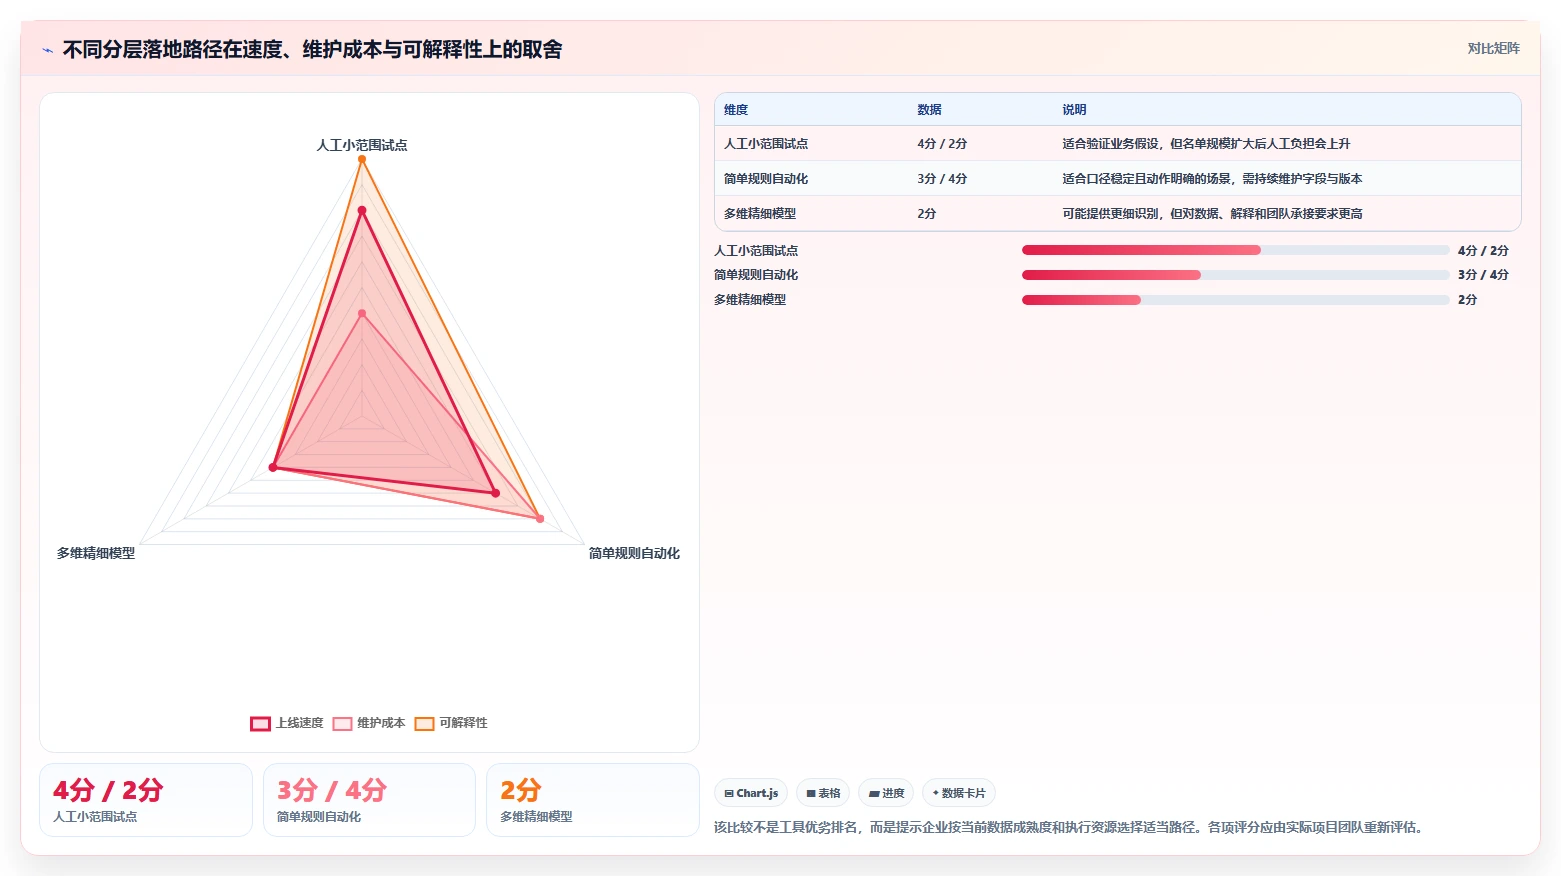This screenshot has height=876, width=1561.
Task: Select the 简单规则自动化 table row name
Action: click(766, 179)
